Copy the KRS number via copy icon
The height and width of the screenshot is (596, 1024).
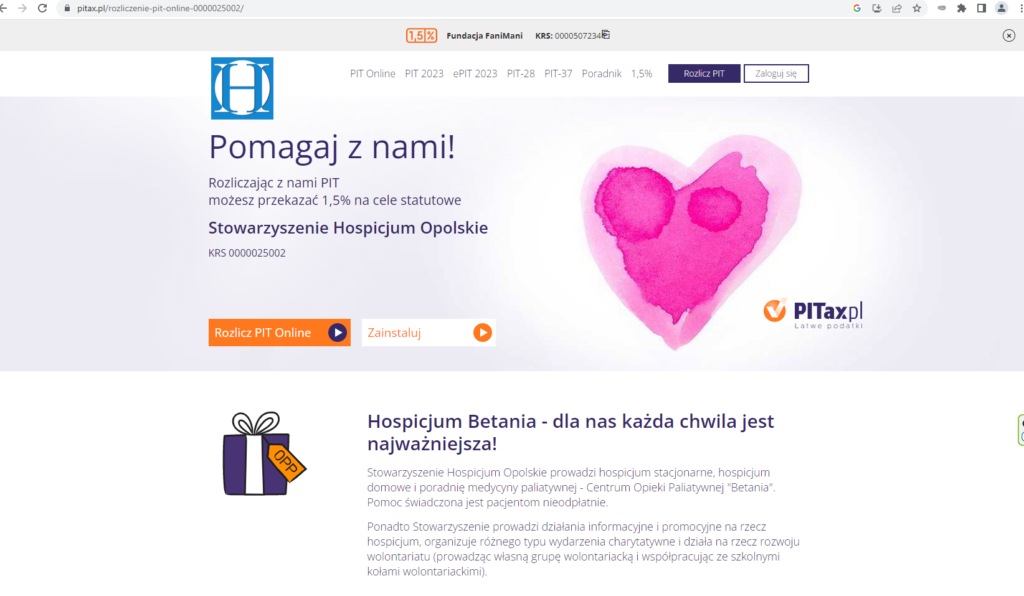coord(605,35)
